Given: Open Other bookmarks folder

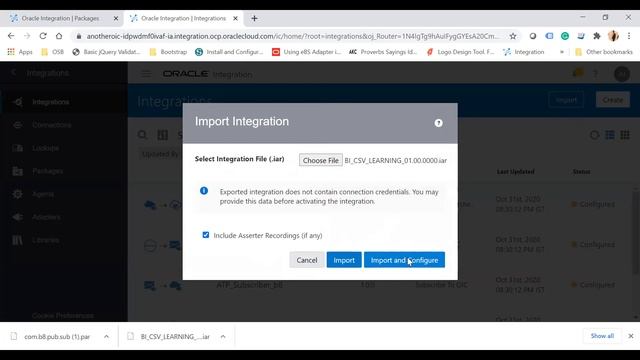Looking at the screenshot, I should [604, 52].
